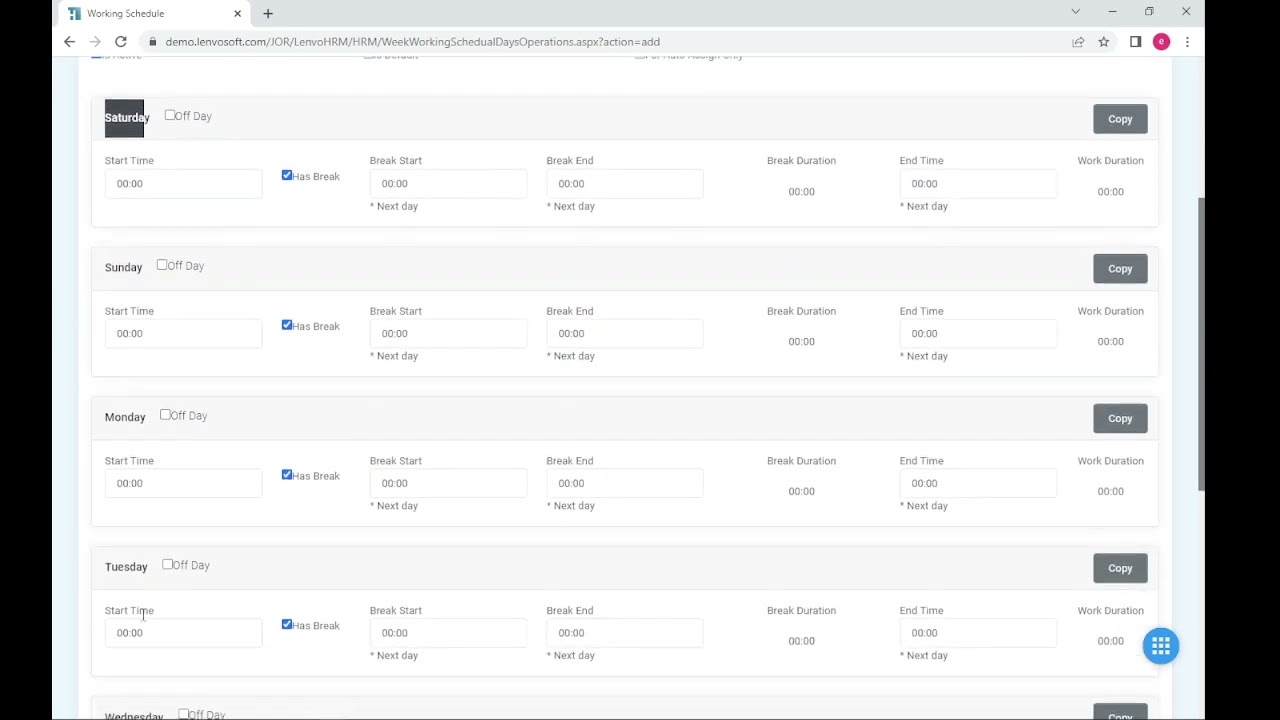Focus Tuesday Start Time field
This screenshot has height=720, width=1280.
183,633
